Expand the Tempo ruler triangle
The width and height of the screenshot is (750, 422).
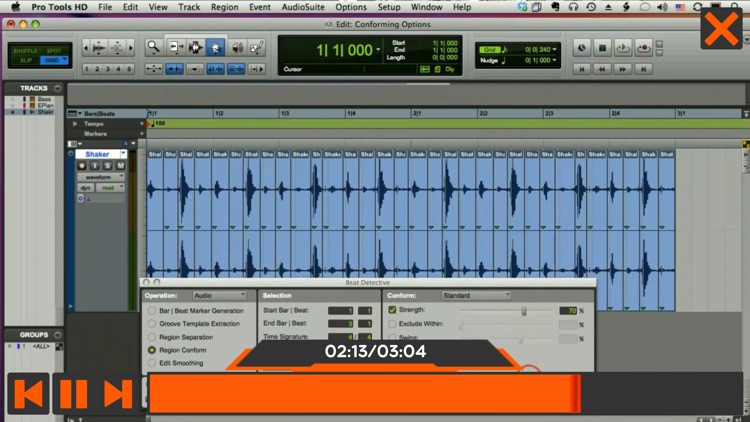coord(75,123)
